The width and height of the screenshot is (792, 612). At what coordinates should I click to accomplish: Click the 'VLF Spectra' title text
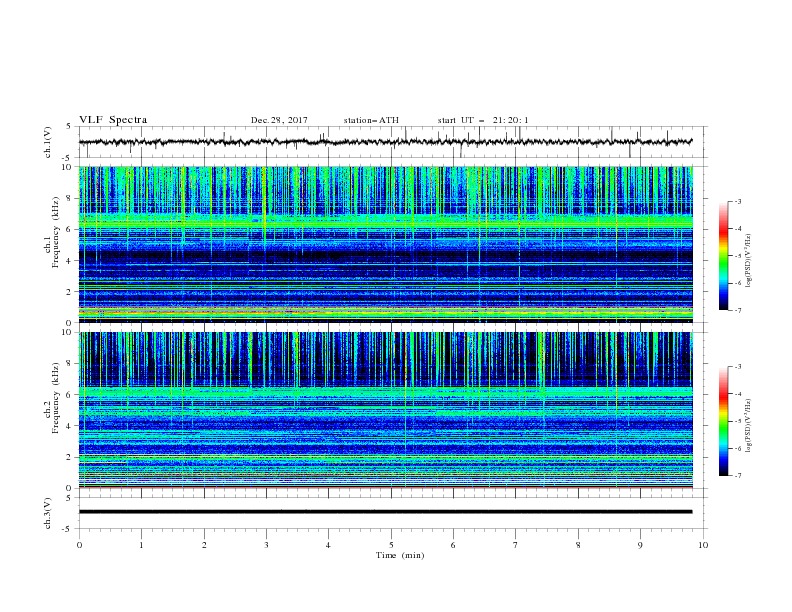pyautogui.click(x=113, y=120)
